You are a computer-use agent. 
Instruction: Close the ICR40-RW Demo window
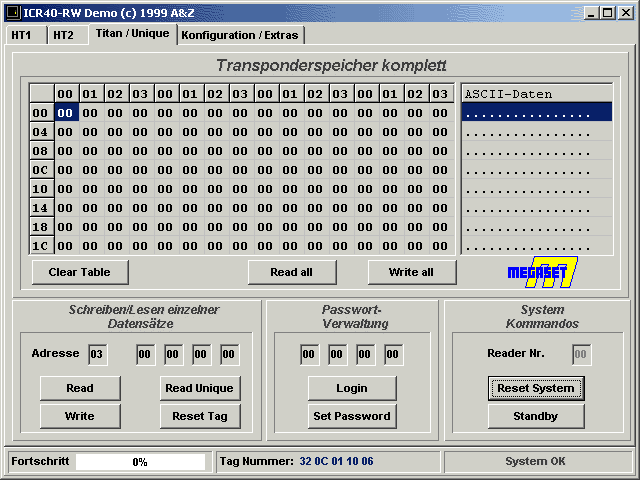626,13
